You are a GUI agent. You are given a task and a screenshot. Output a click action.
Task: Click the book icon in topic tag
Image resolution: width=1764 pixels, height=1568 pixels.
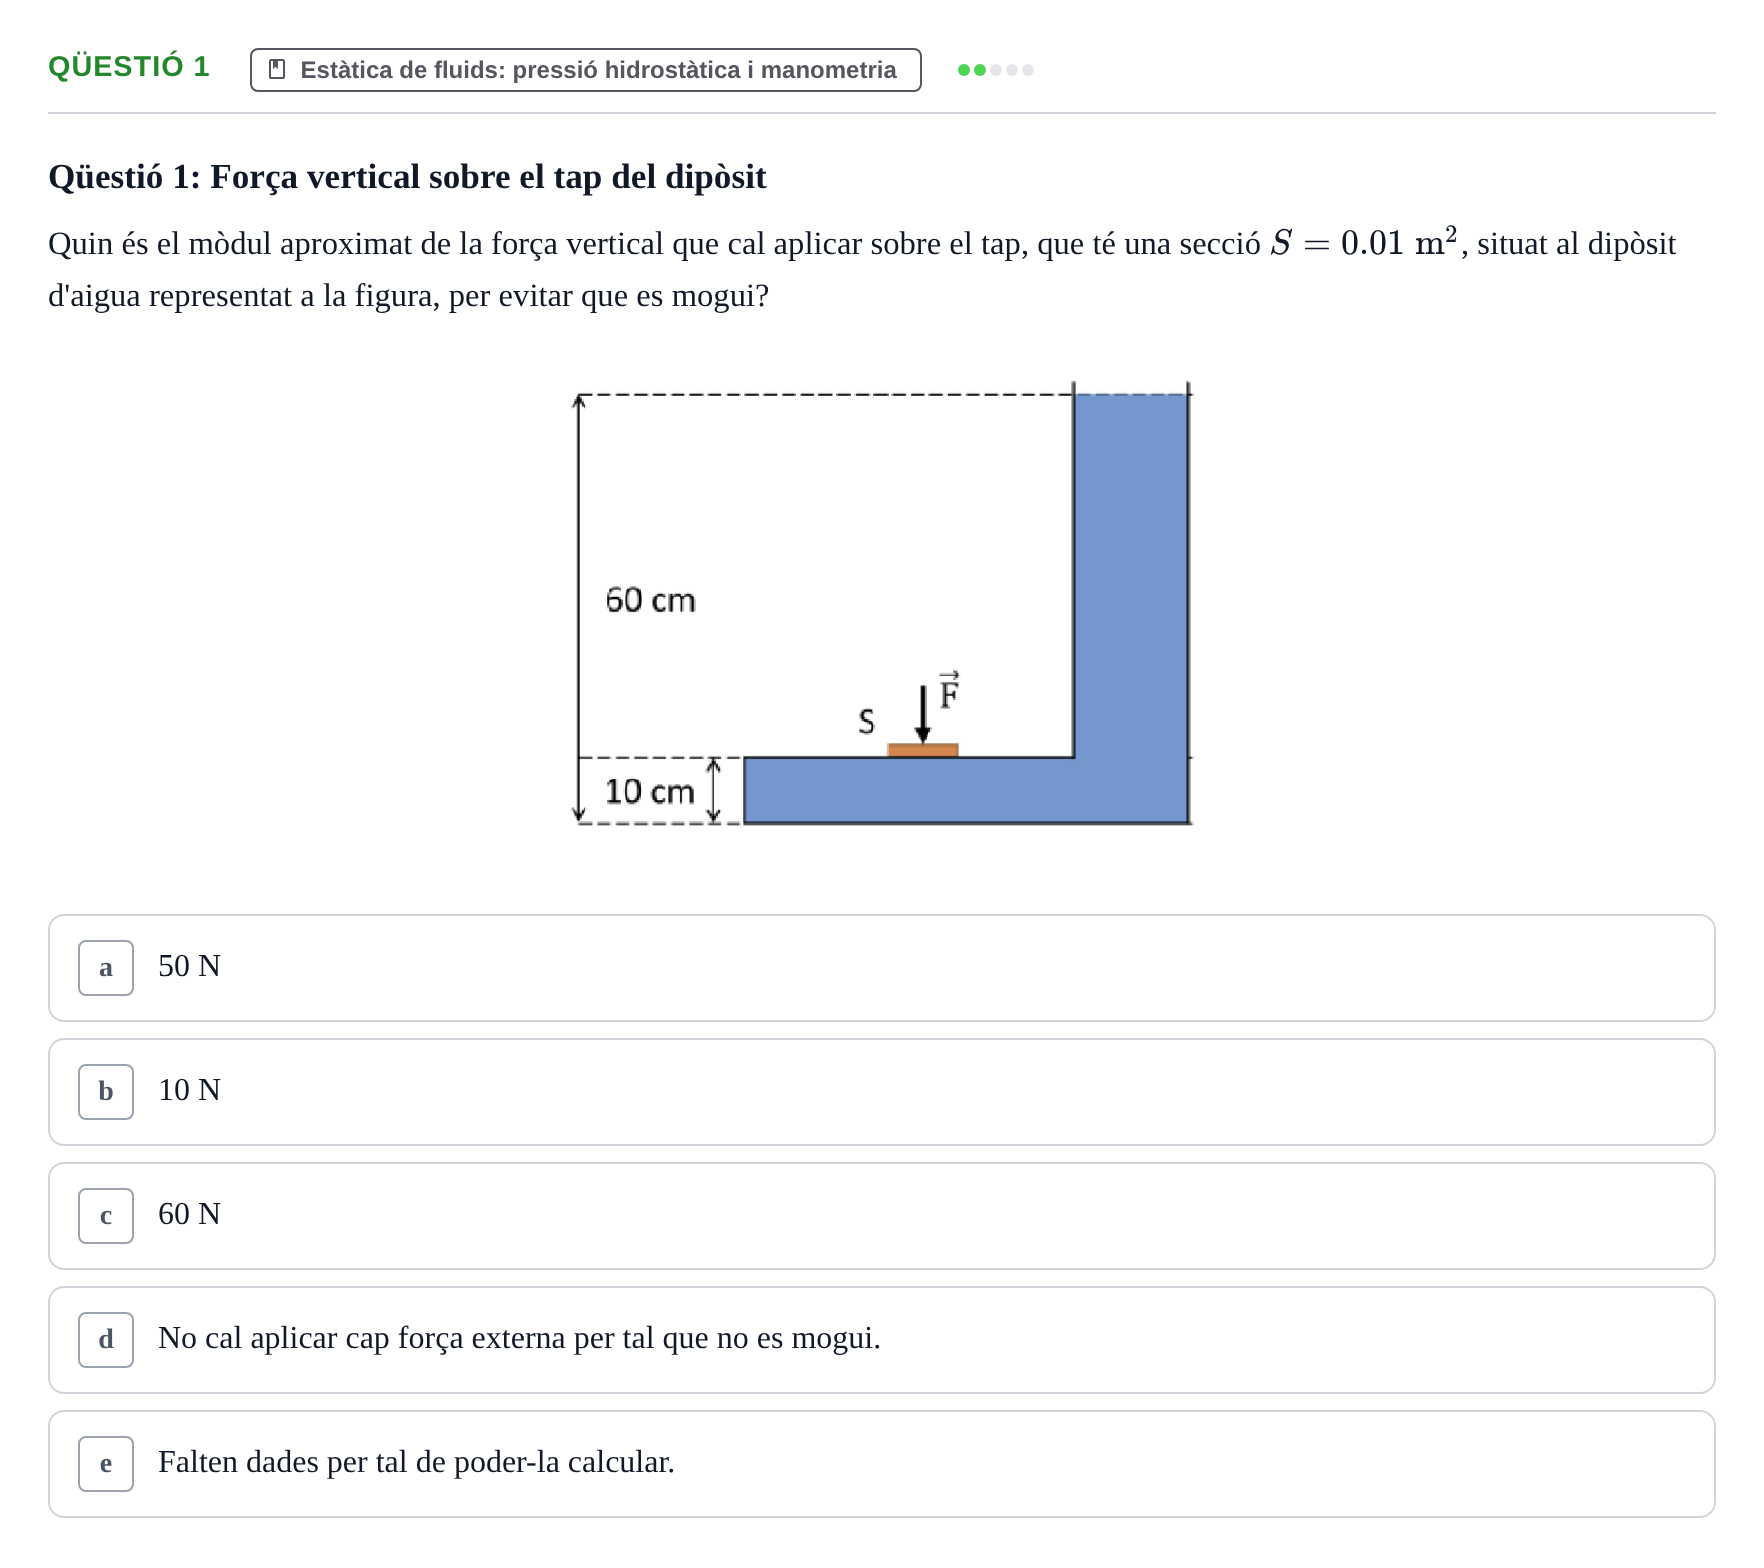[277, 70]
